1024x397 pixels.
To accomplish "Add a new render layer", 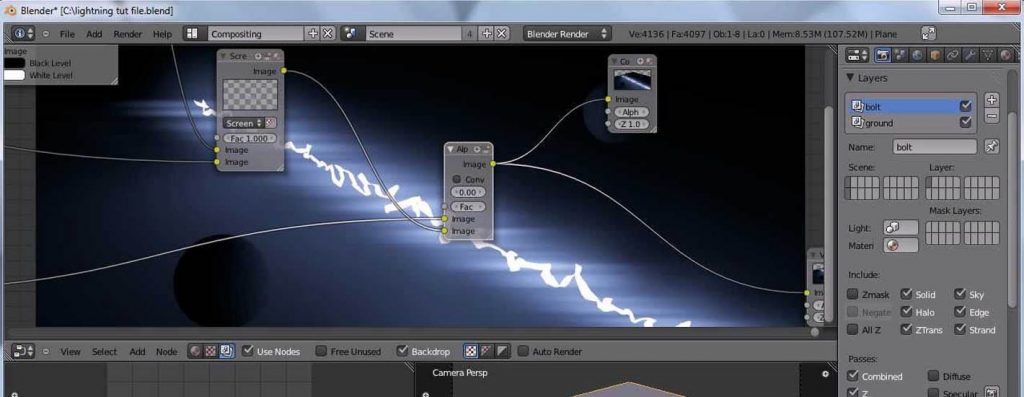I will [992, 100].
